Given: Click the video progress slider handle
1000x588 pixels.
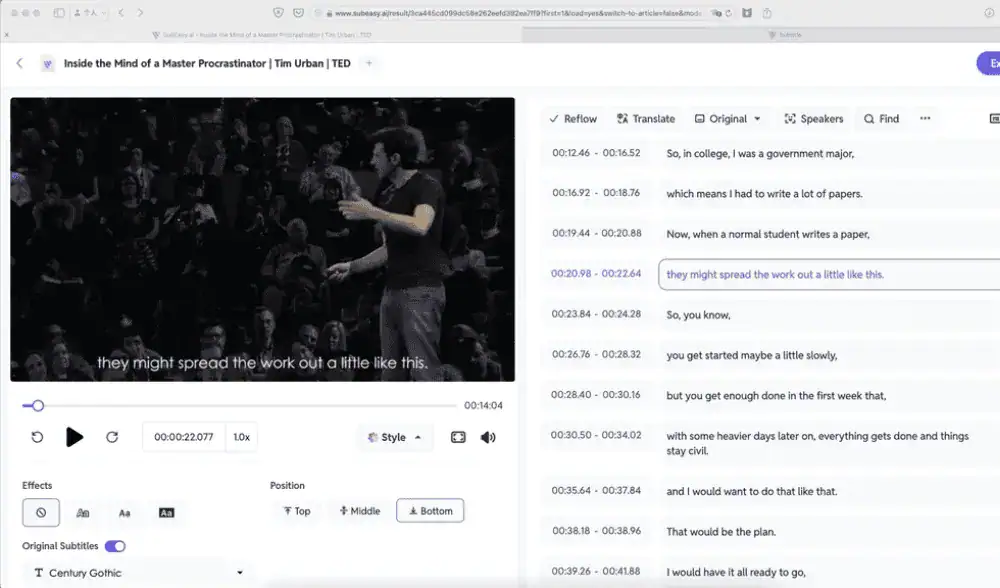Looking at the screenshot, I should pos(38,406).
